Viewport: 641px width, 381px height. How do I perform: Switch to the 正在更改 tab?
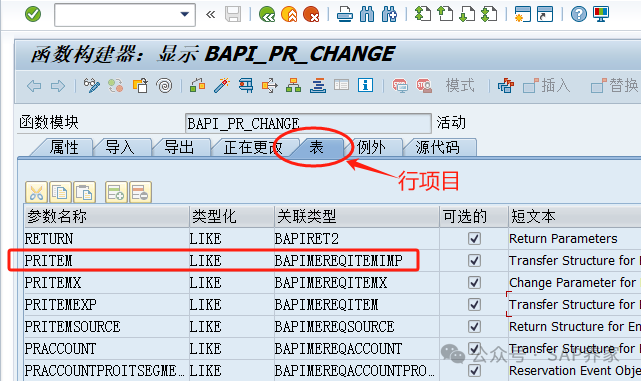(x=253, y=147)
